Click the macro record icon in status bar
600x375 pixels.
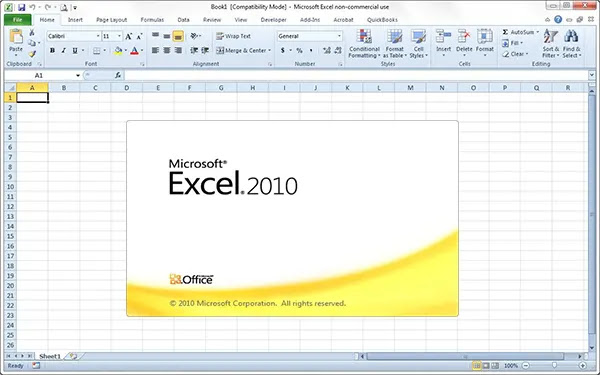click(36, 366)
